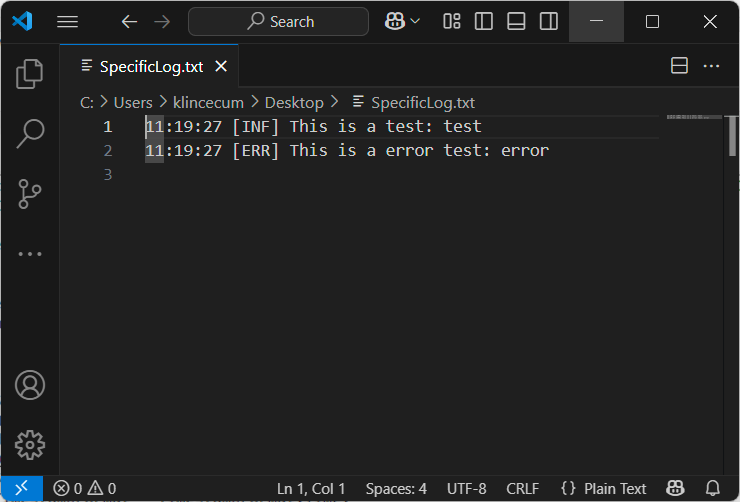Image resolution: width=740 pixels, height=502 pixels.
Task: Open editor More Actions ellipsis menu
Action: 712,66
